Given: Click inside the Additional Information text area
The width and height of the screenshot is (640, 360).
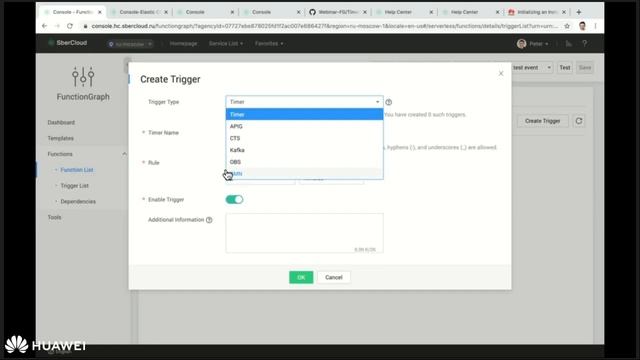Looking at the screenshot, I should click(304, 233).
